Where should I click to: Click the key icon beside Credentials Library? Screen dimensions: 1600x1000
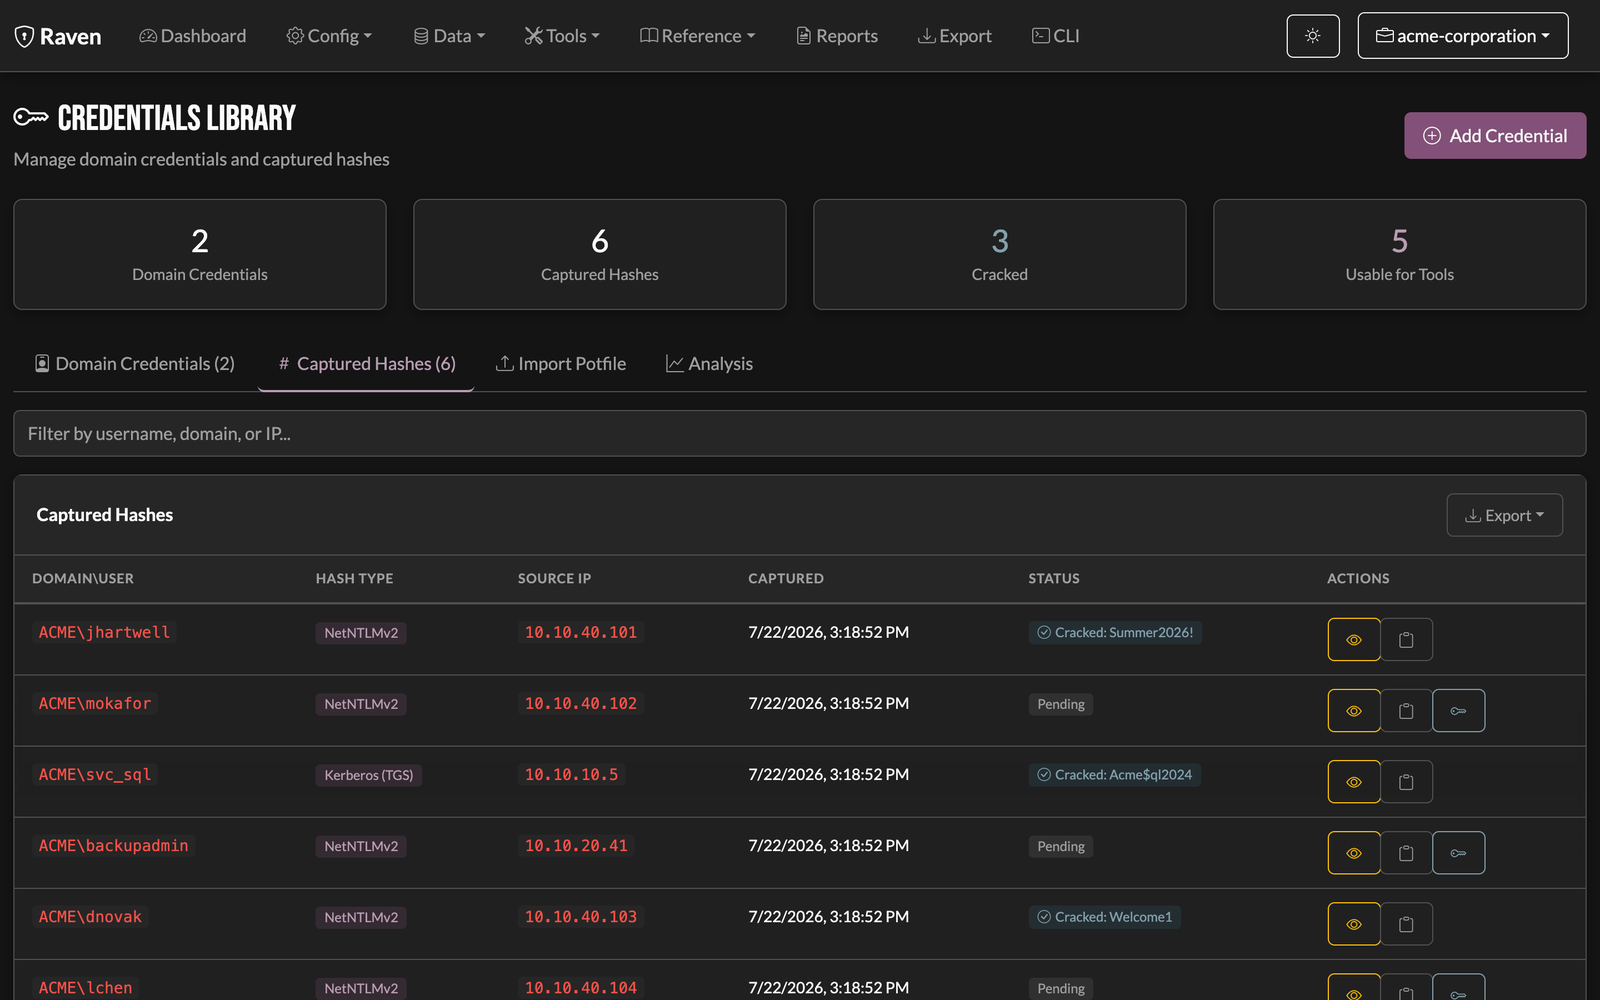tap(31, 118)
